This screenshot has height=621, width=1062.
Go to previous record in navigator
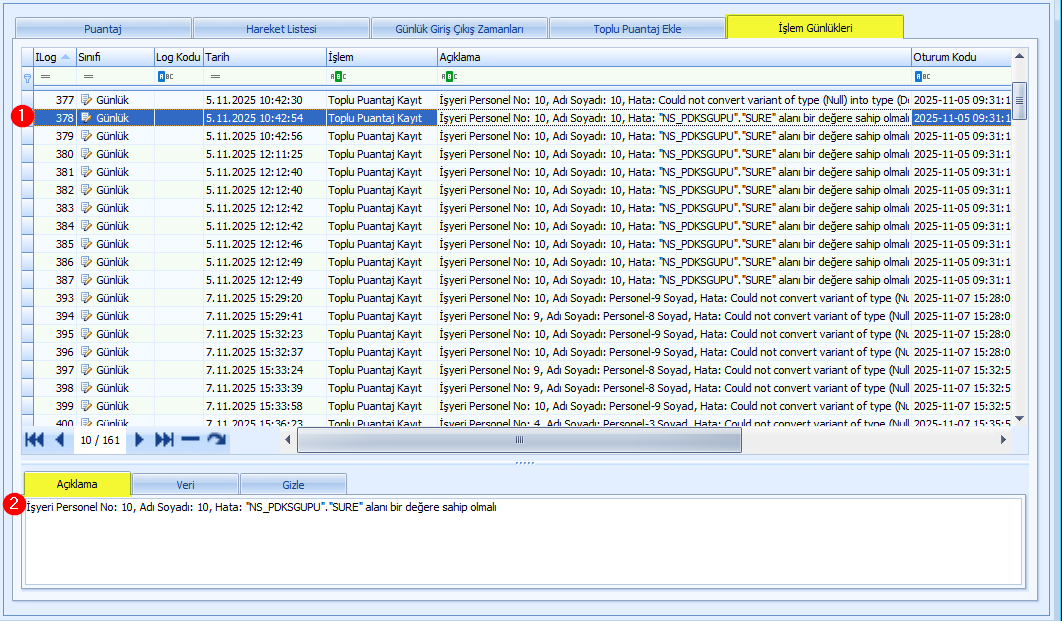pyautogui.click(x=59, y=440)
